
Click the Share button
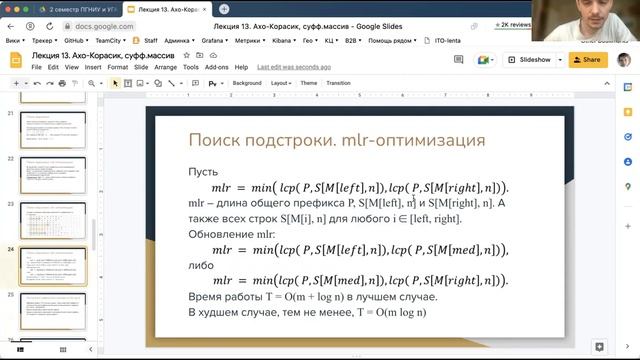point(588,60)
